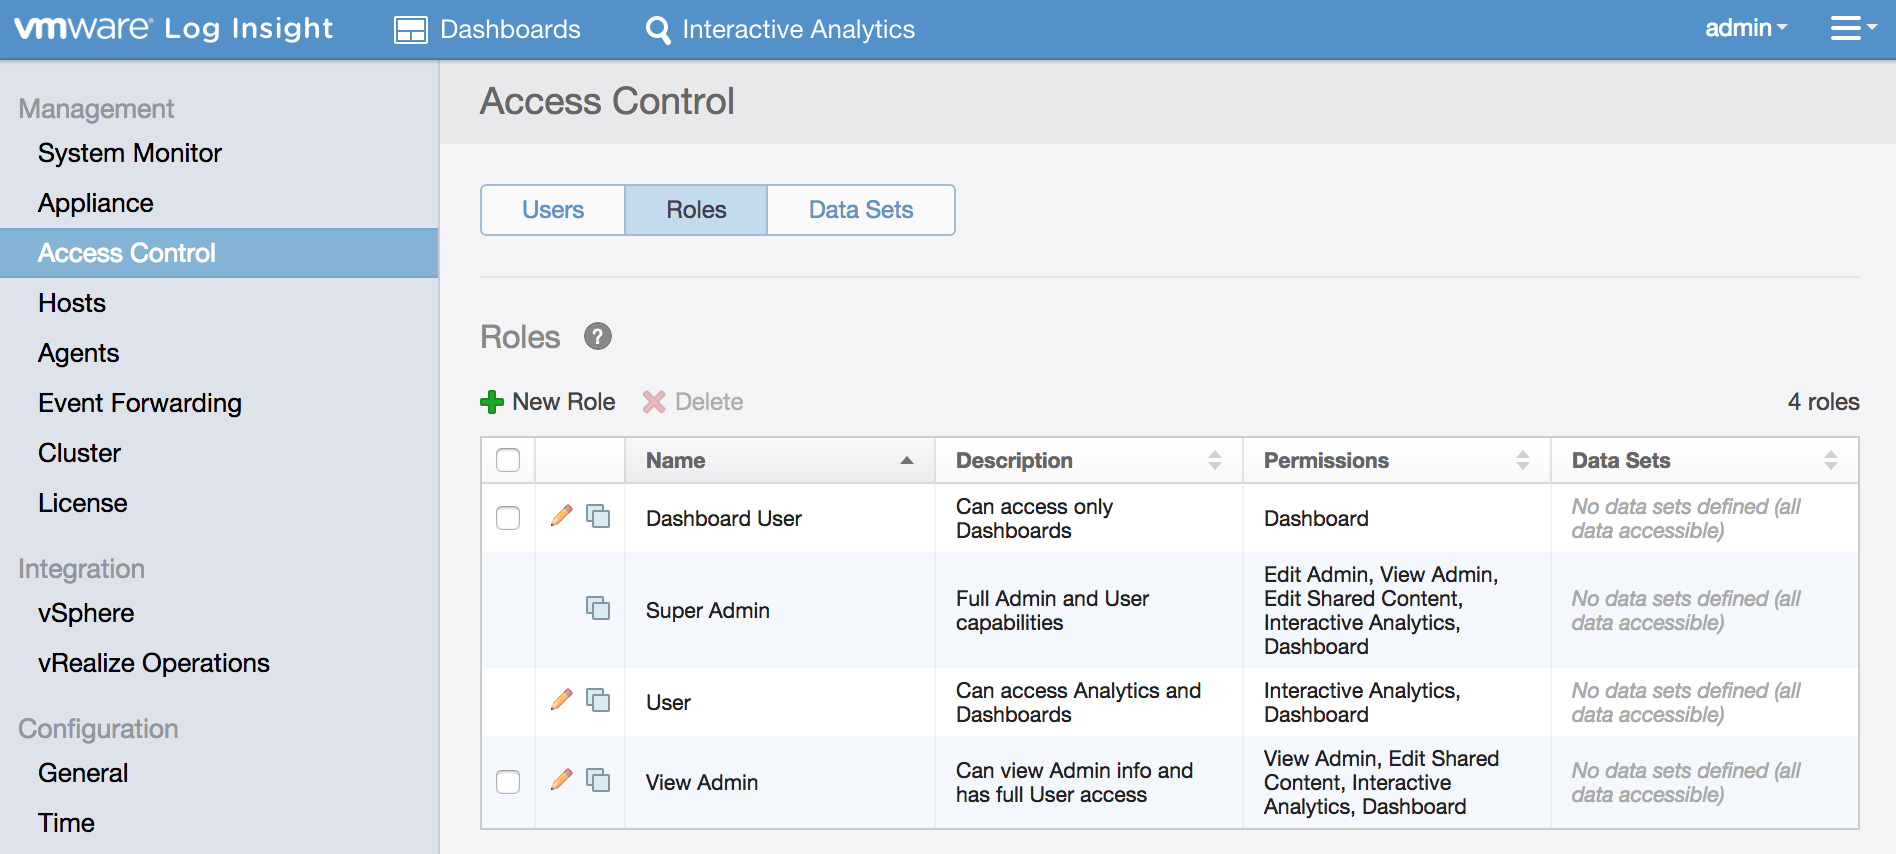Open vRealize Operations integration page
1896x854 pixels.
tap(154, 663)
